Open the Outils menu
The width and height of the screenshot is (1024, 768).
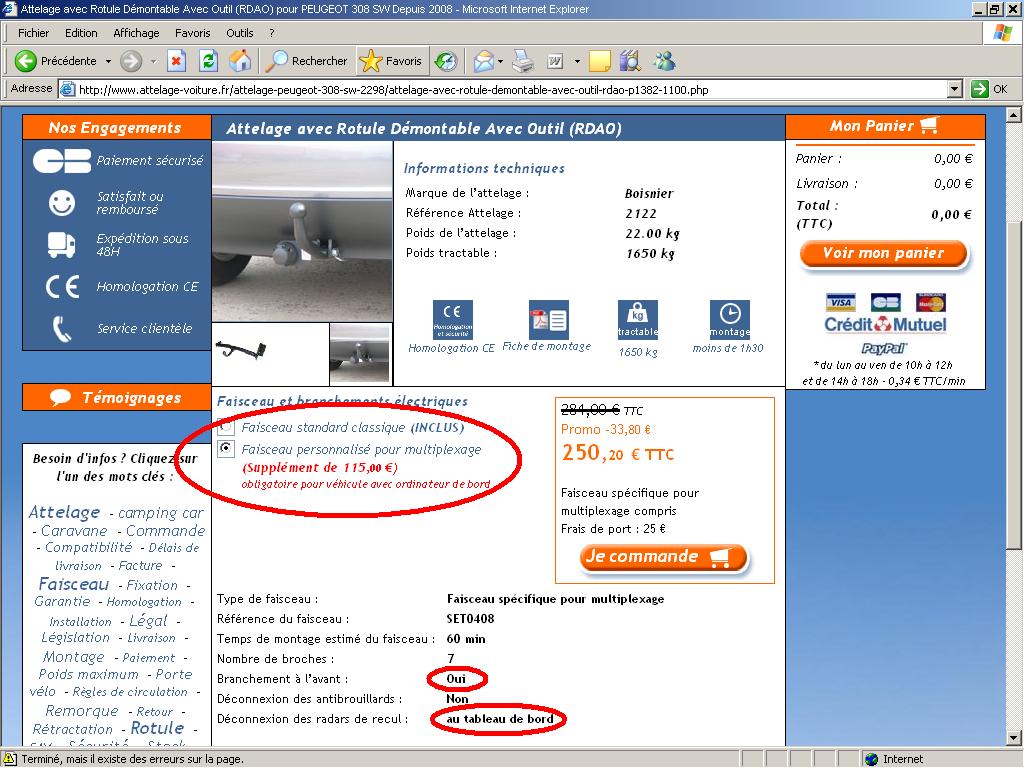point(240,33)
